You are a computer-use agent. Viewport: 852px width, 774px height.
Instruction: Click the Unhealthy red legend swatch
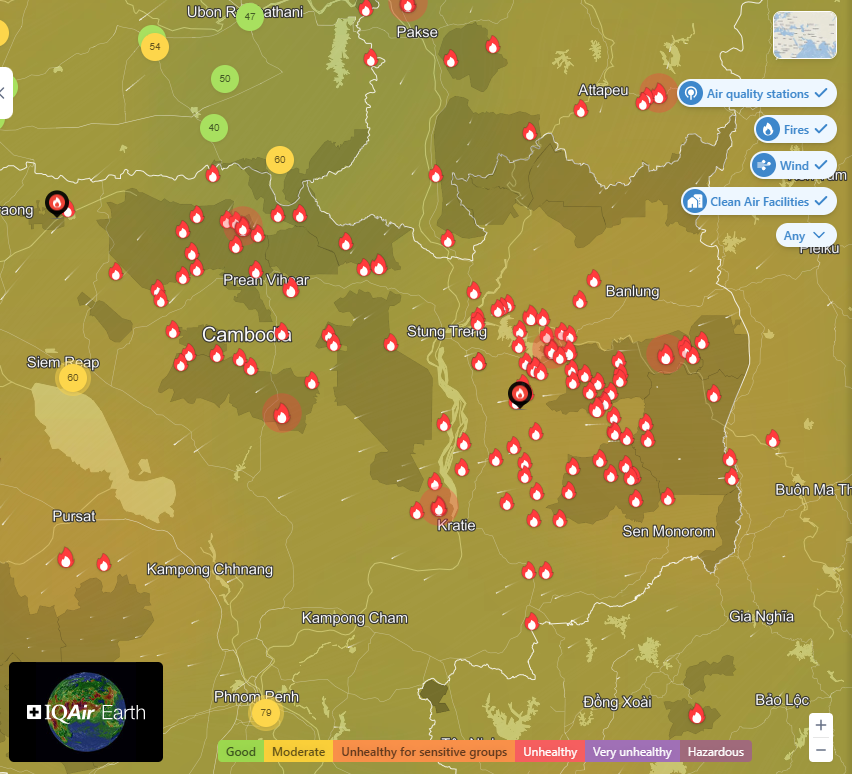550,751
